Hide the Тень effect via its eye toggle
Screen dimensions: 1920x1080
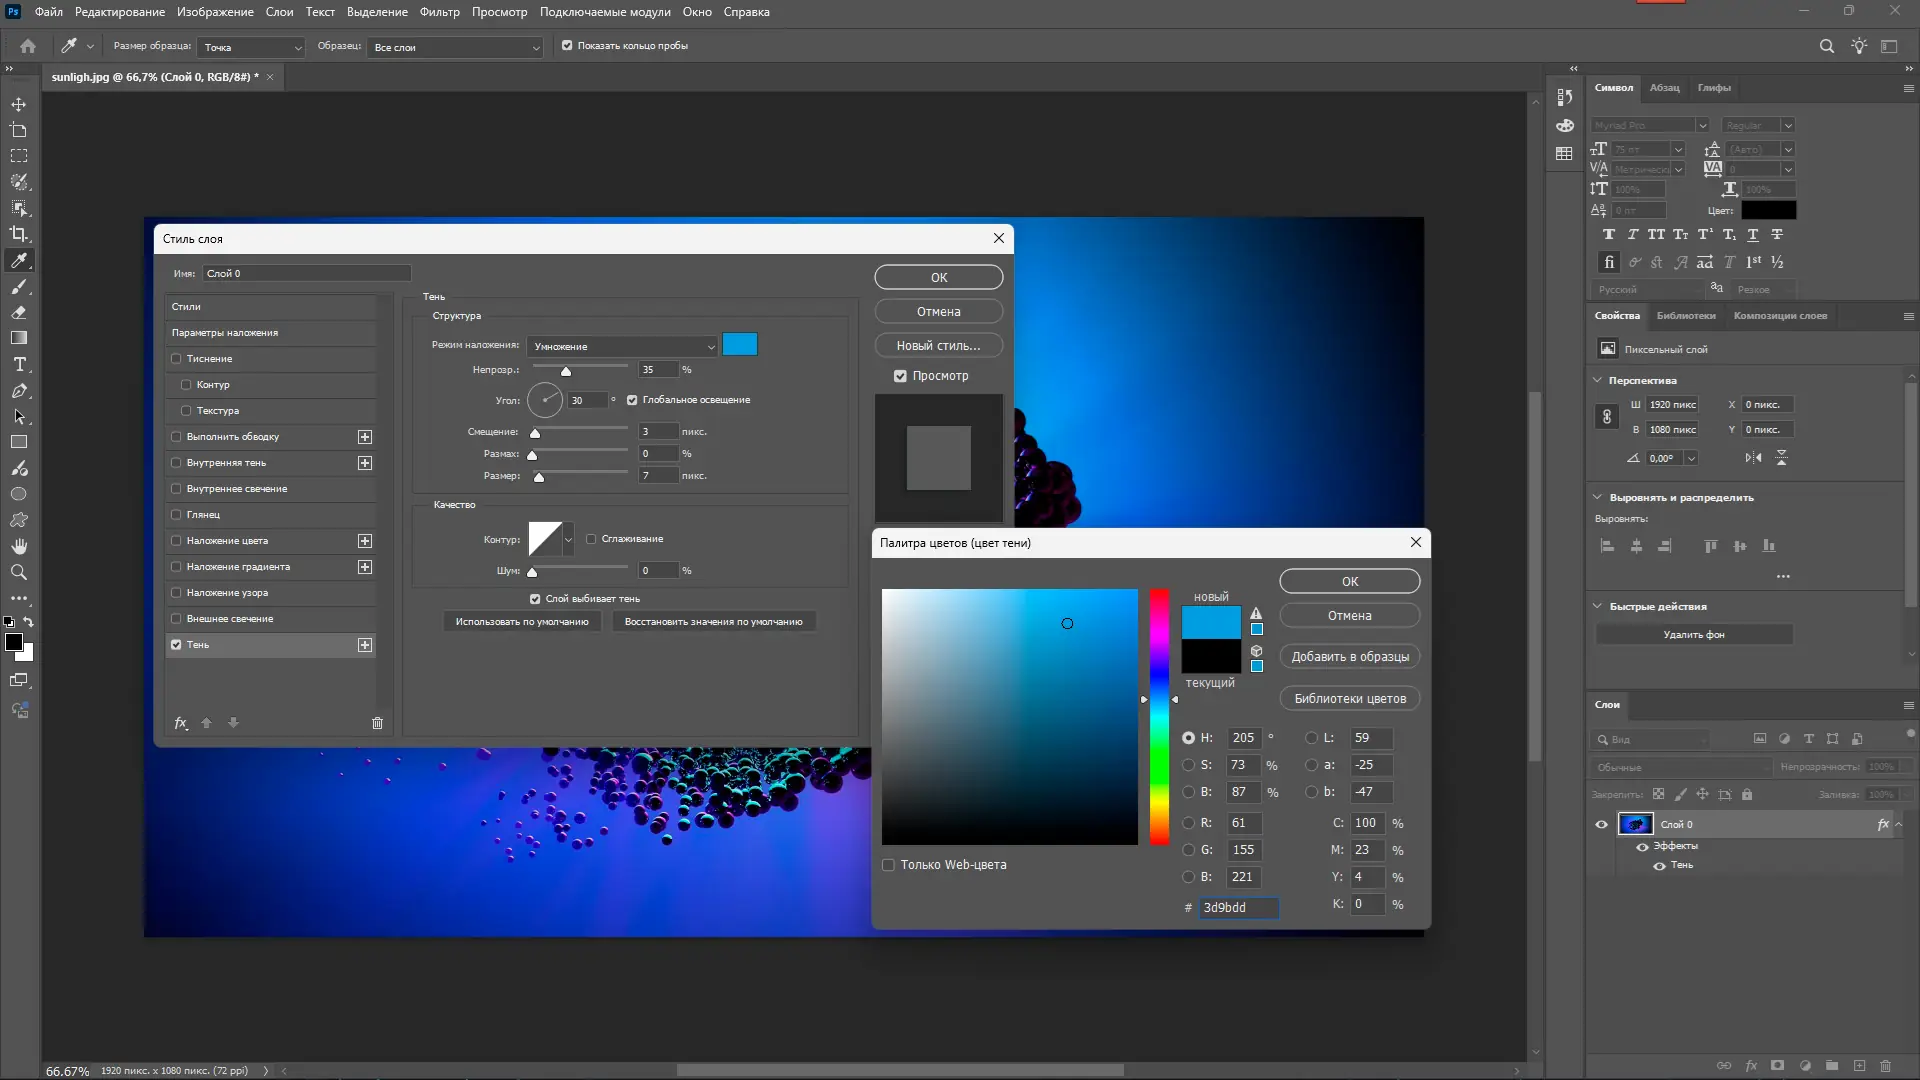[x=1658, y=866]
